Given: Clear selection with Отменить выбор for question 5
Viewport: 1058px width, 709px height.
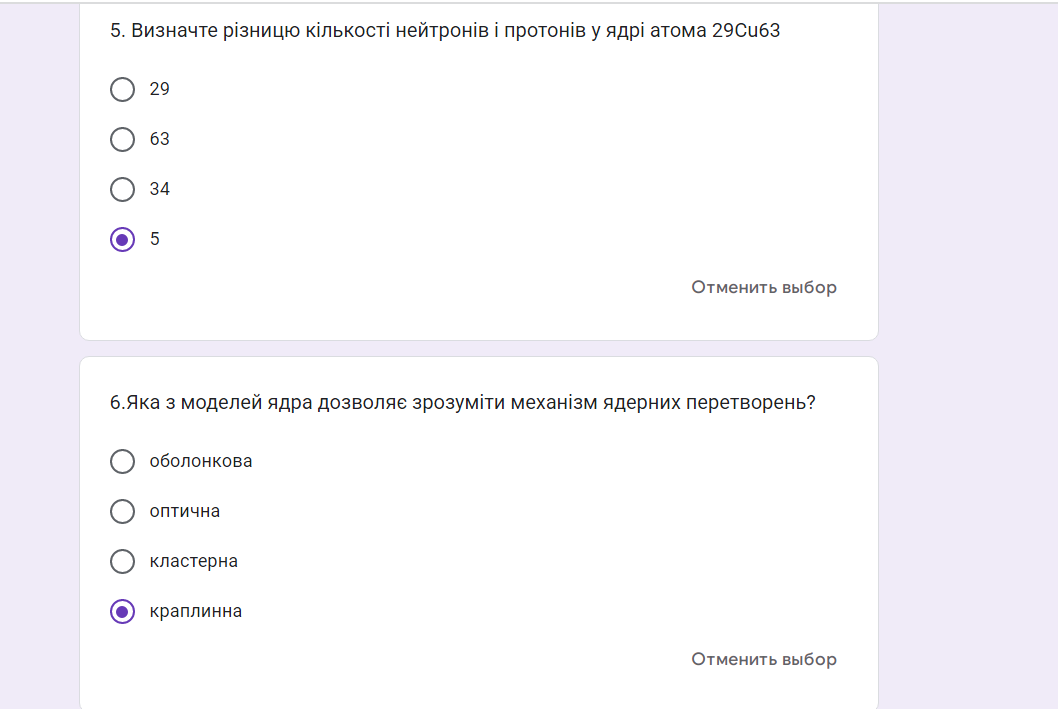Looking at the screenshot, I should (764, 287).
